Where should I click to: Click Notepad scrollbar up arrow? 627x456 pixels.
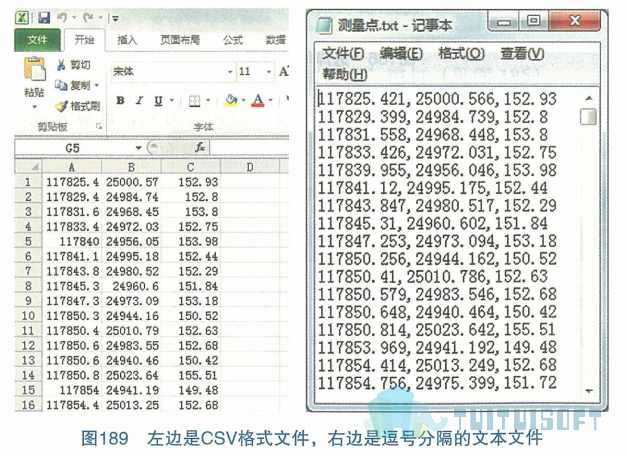point(589,98)
